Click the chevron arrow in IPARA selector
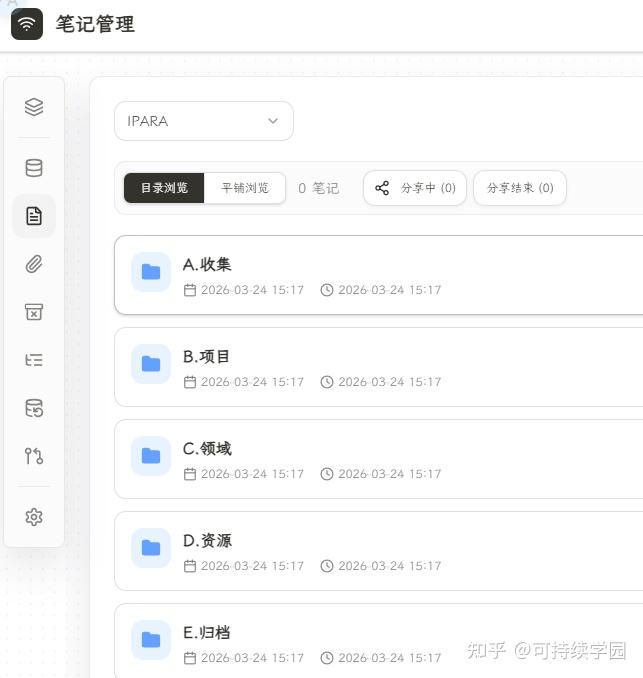643x678 pixels. (x=273, y=121)
